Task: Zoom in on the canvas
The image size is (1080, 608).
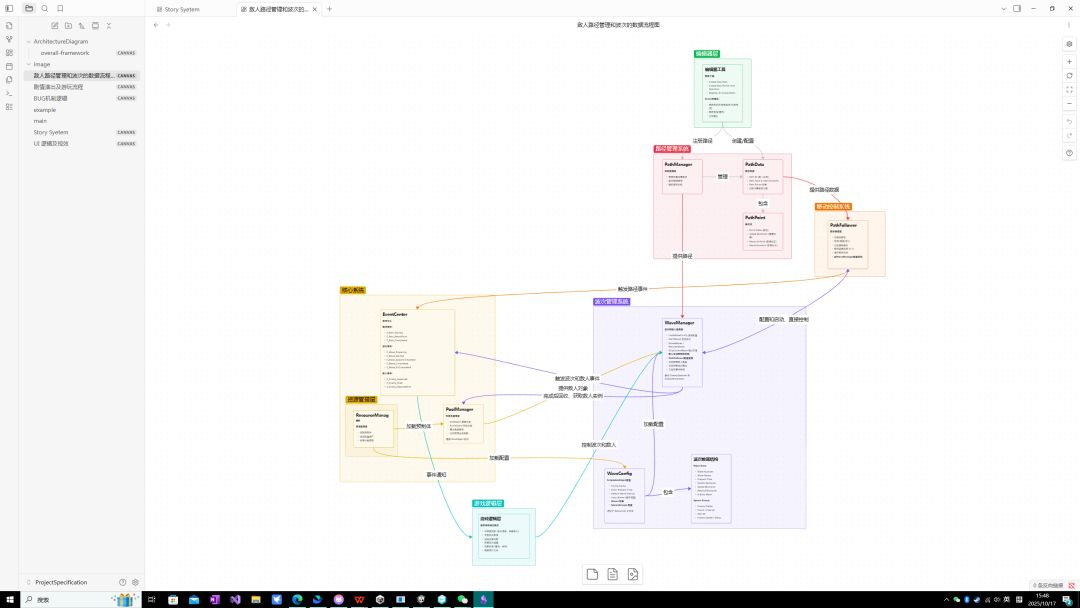Action: coord(1069,61)
